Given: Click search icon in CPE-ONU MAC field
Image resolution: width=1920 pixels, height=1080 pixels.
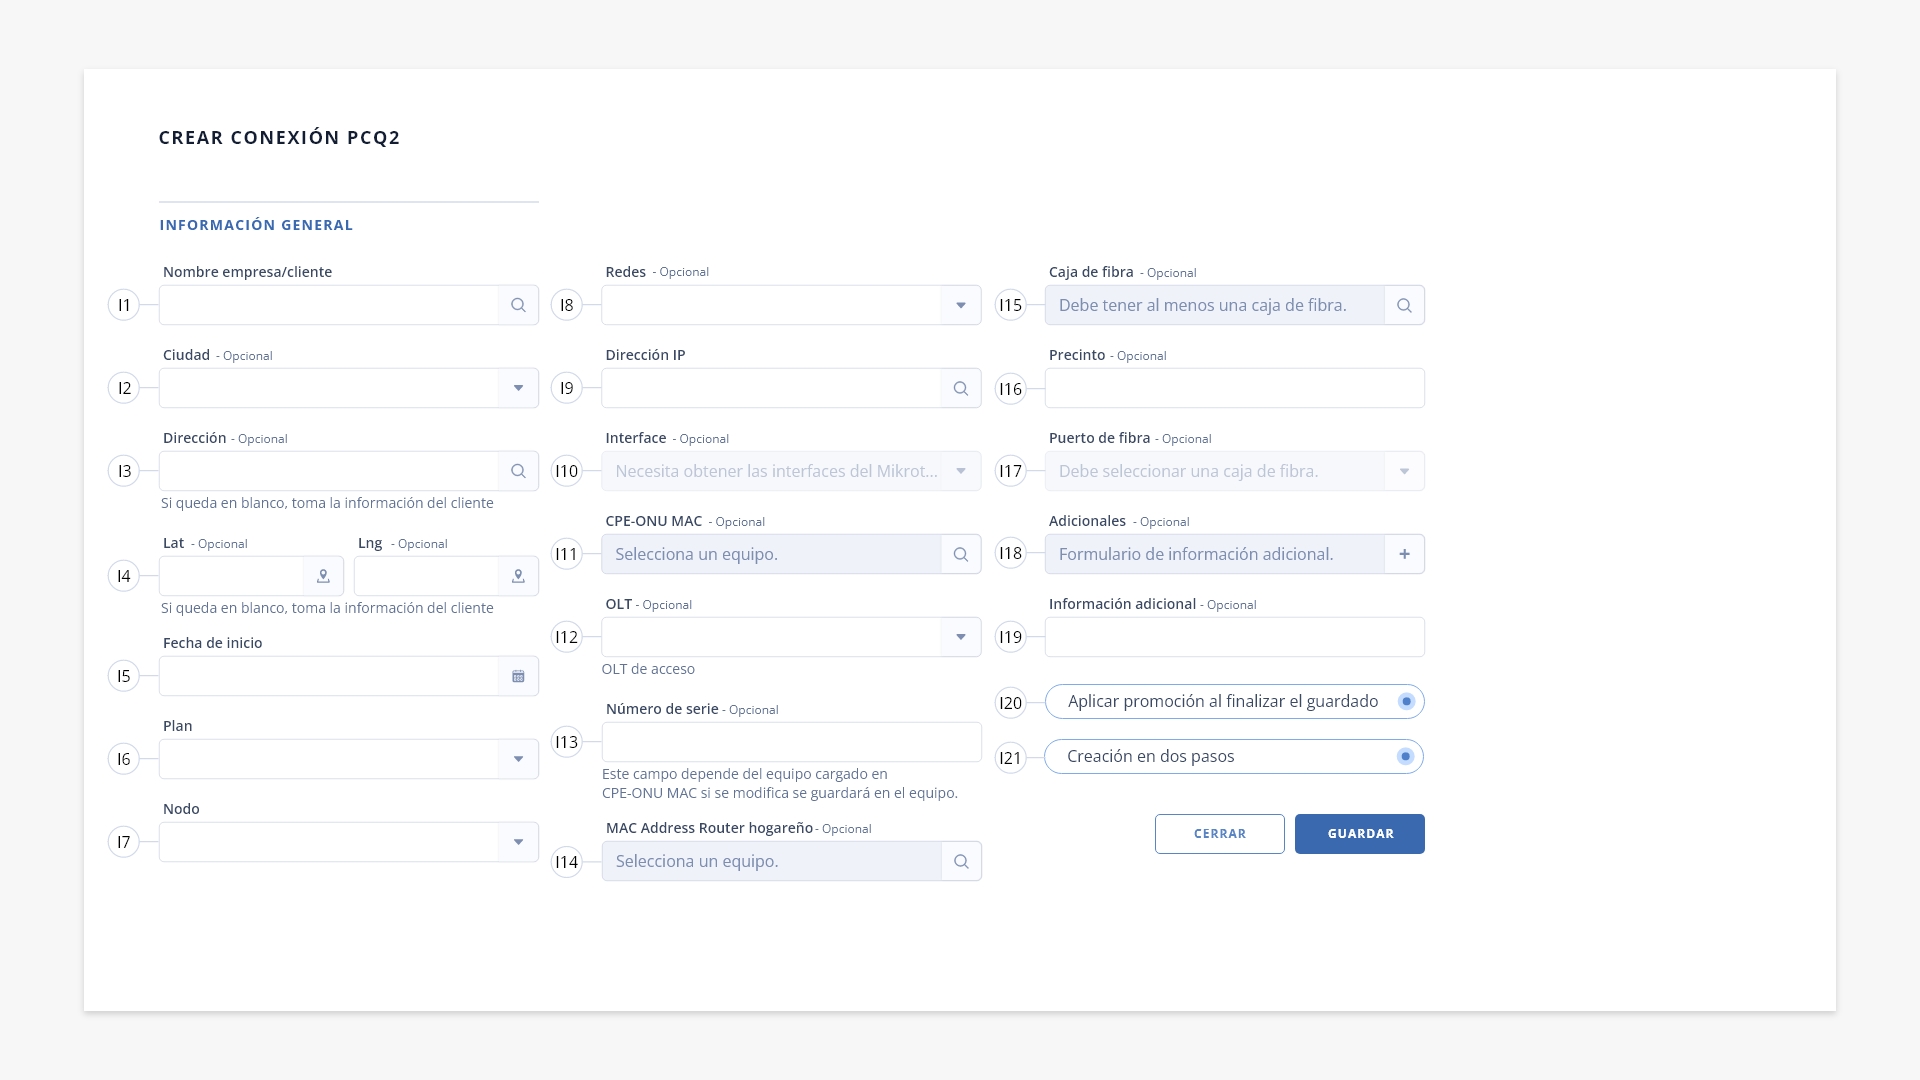Looking at the screenshot, I should pos(961,554).
